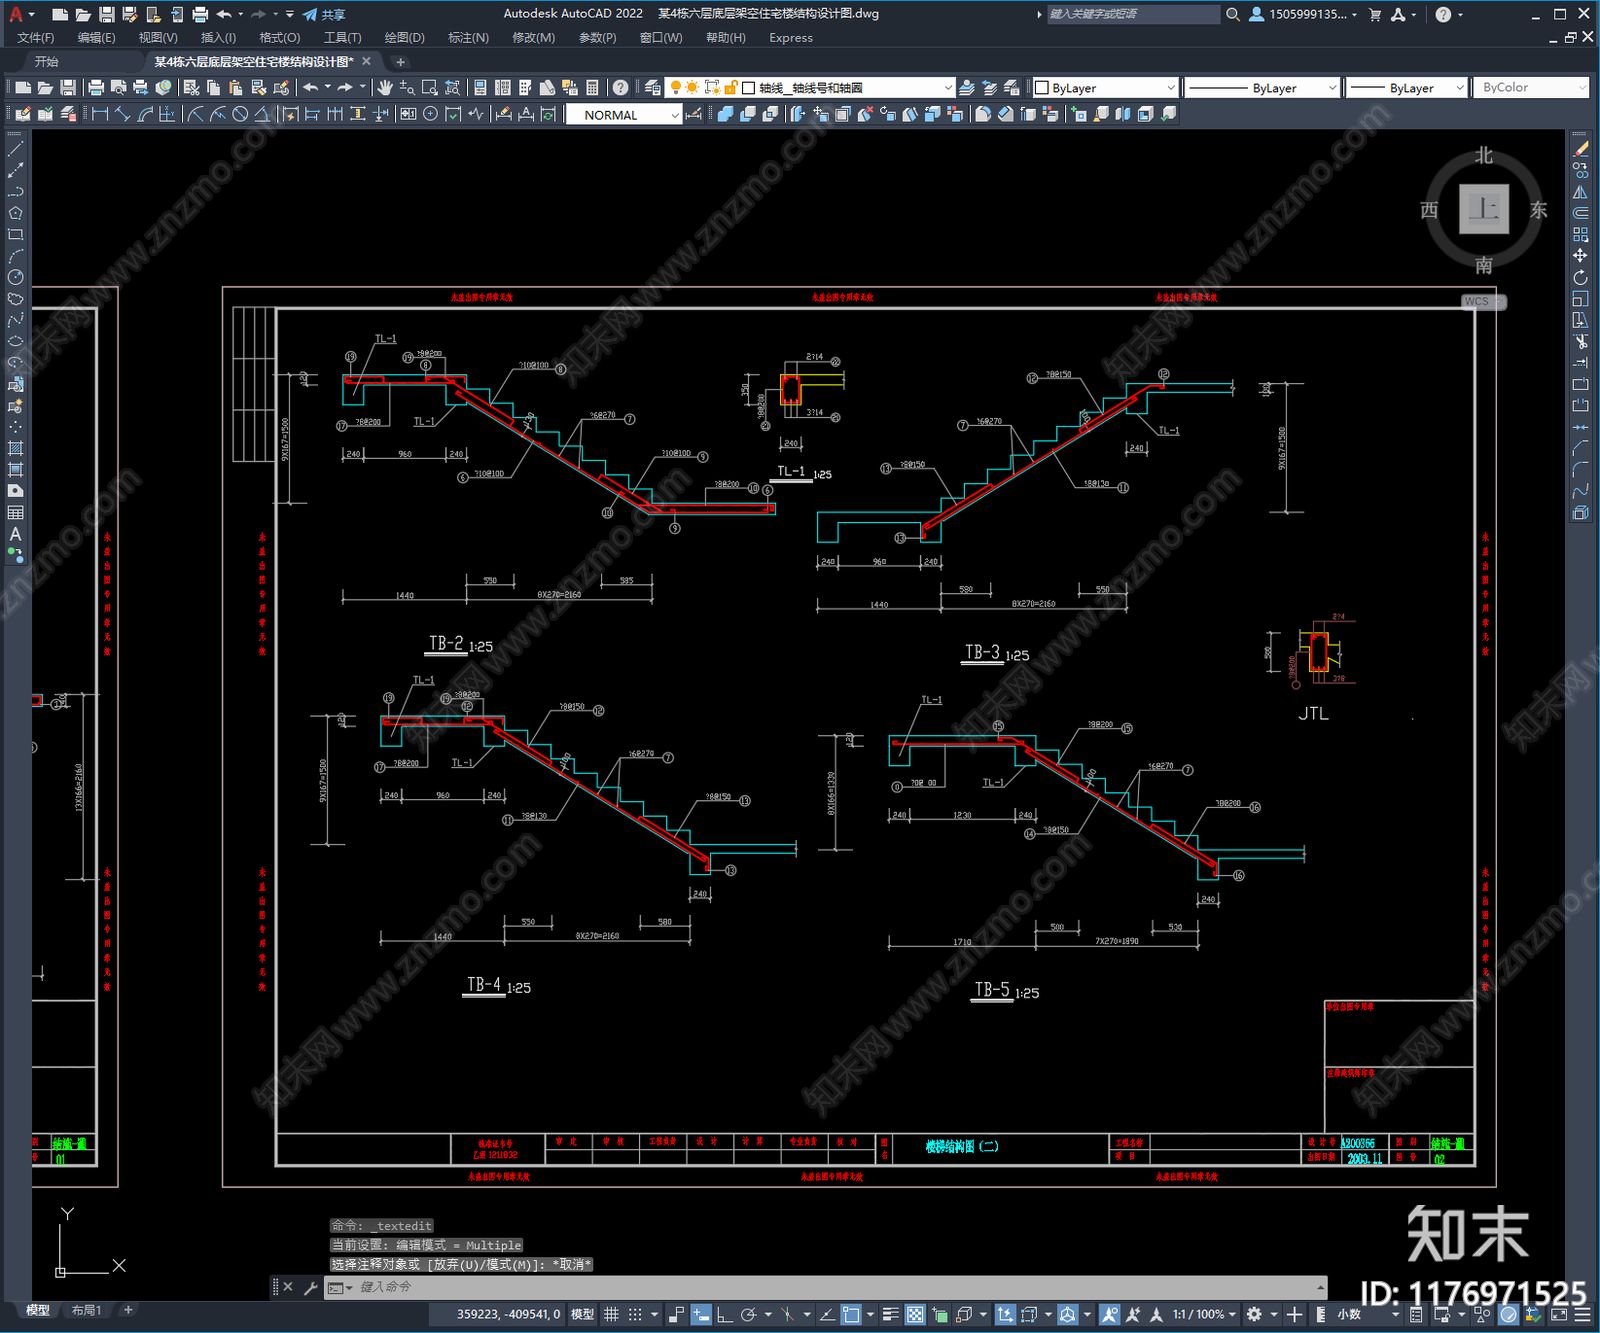The image size is (1600, 1333).
Task: Switch to the 布局1 layout tab
Action: (86, 1310)
